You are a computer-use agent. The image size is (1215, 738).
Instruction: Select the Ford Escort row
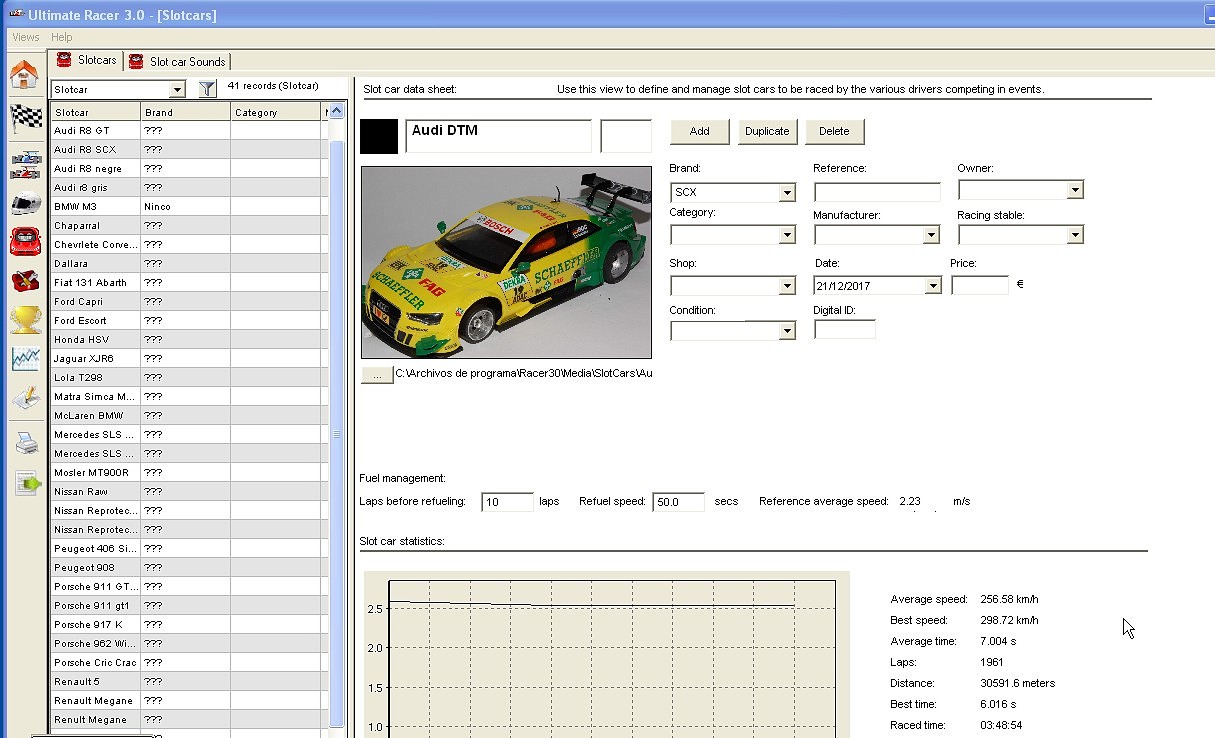(x=189, y=321)
